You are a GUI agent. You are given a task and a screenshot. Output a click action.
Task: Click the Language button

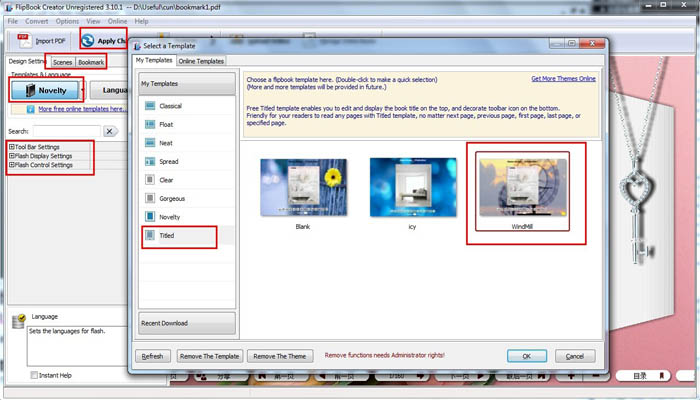[110, 90]
